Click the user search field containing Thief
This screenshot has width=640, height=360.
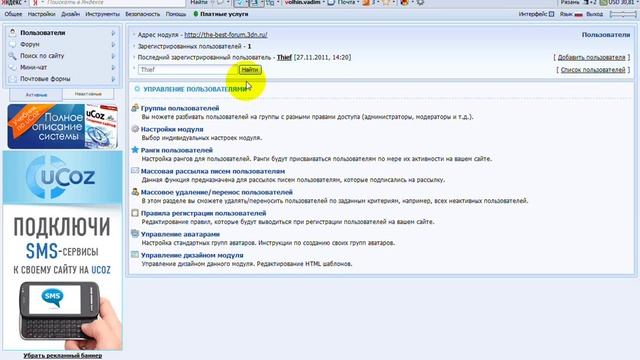(188, 70)
